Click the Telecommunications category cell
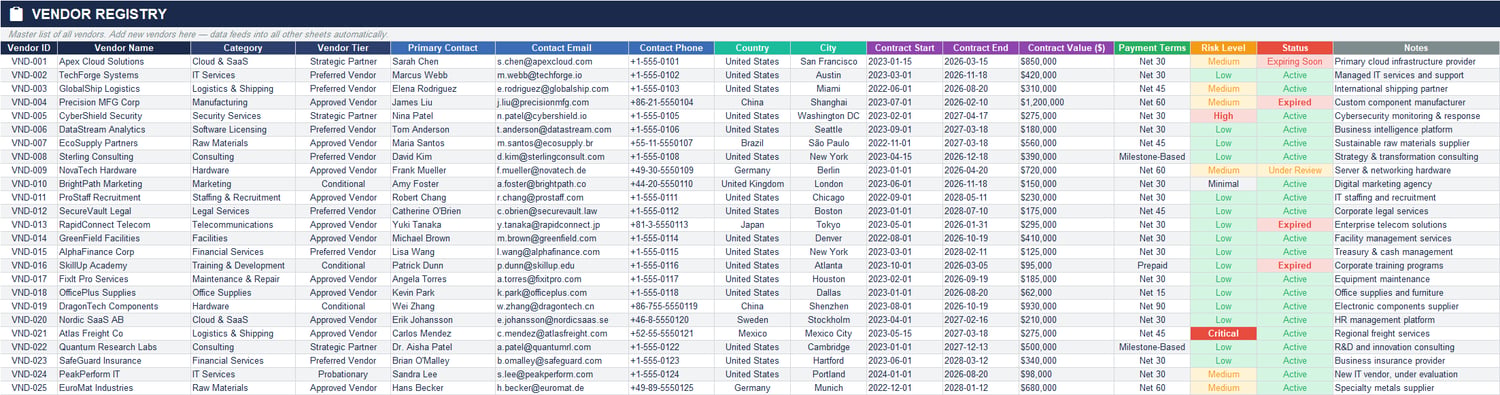The image size is (1500, 395). tap(243, 225)
